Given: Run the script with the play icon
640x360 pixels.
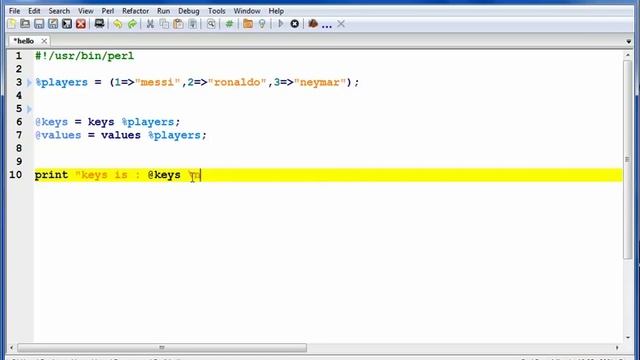Looking at the screenshot, I should [x=280, y=24].
